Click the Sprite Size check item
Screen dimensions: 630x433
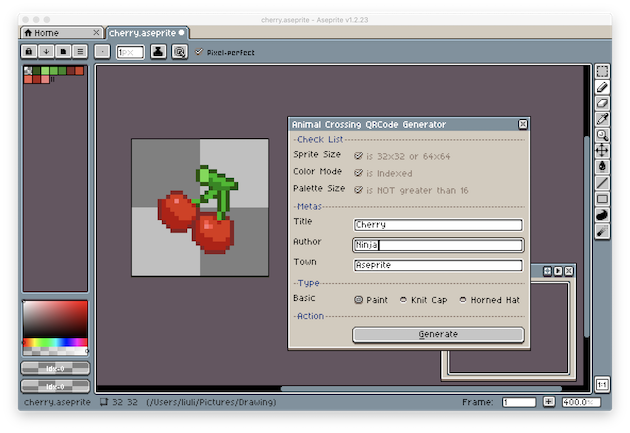click(x=402, y=156)
